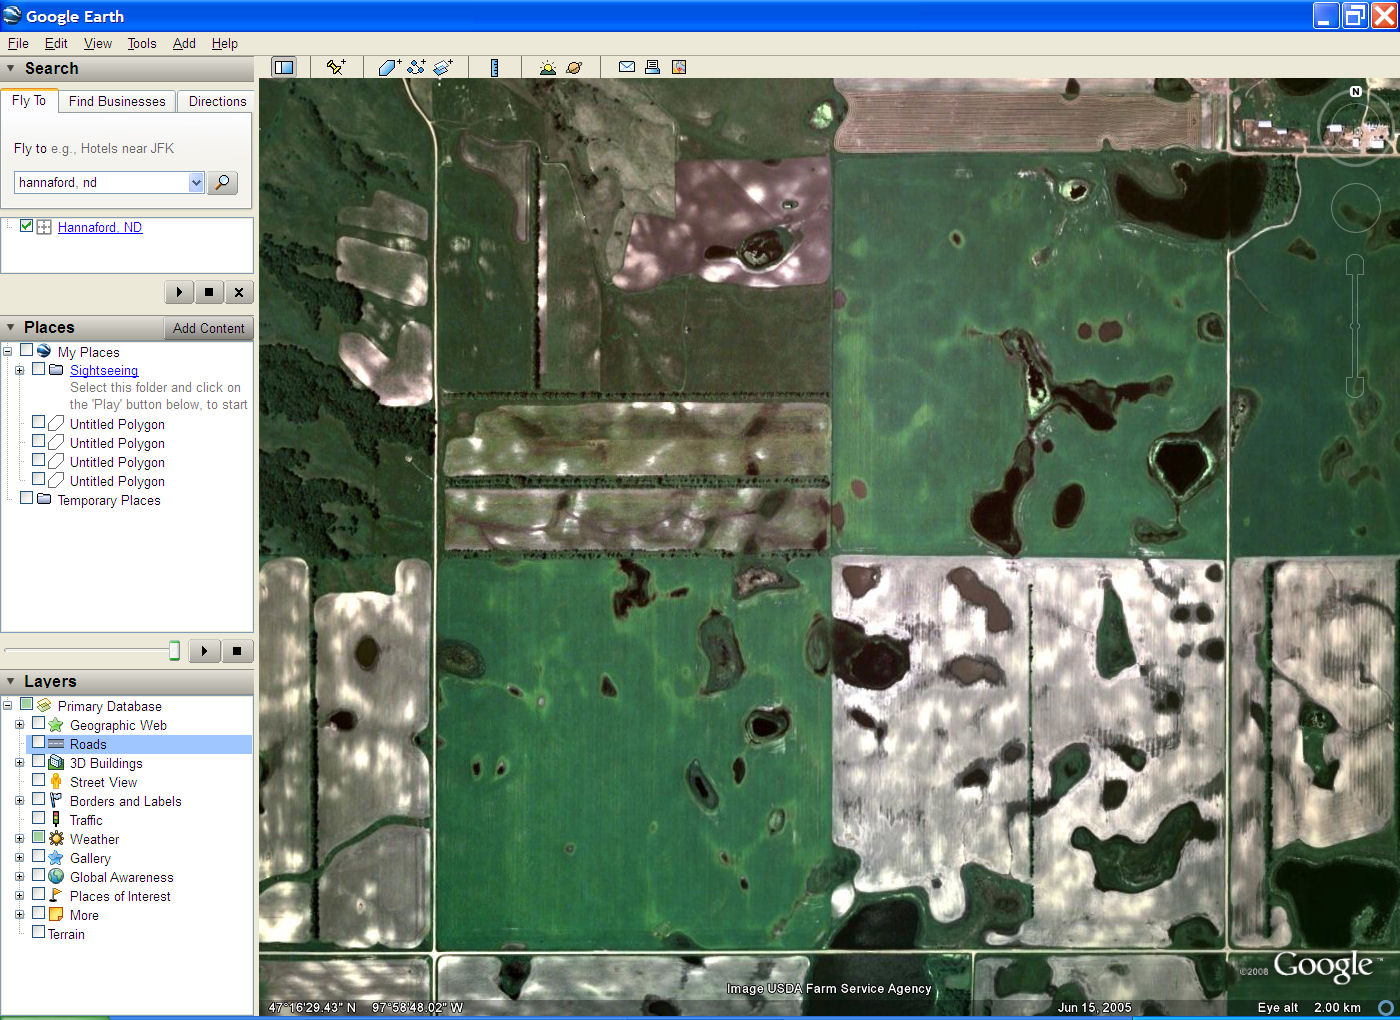This screenshot has width=1400, height=1020.
Task: Switch to the Directions tab
Action: (x=217, y=101)
